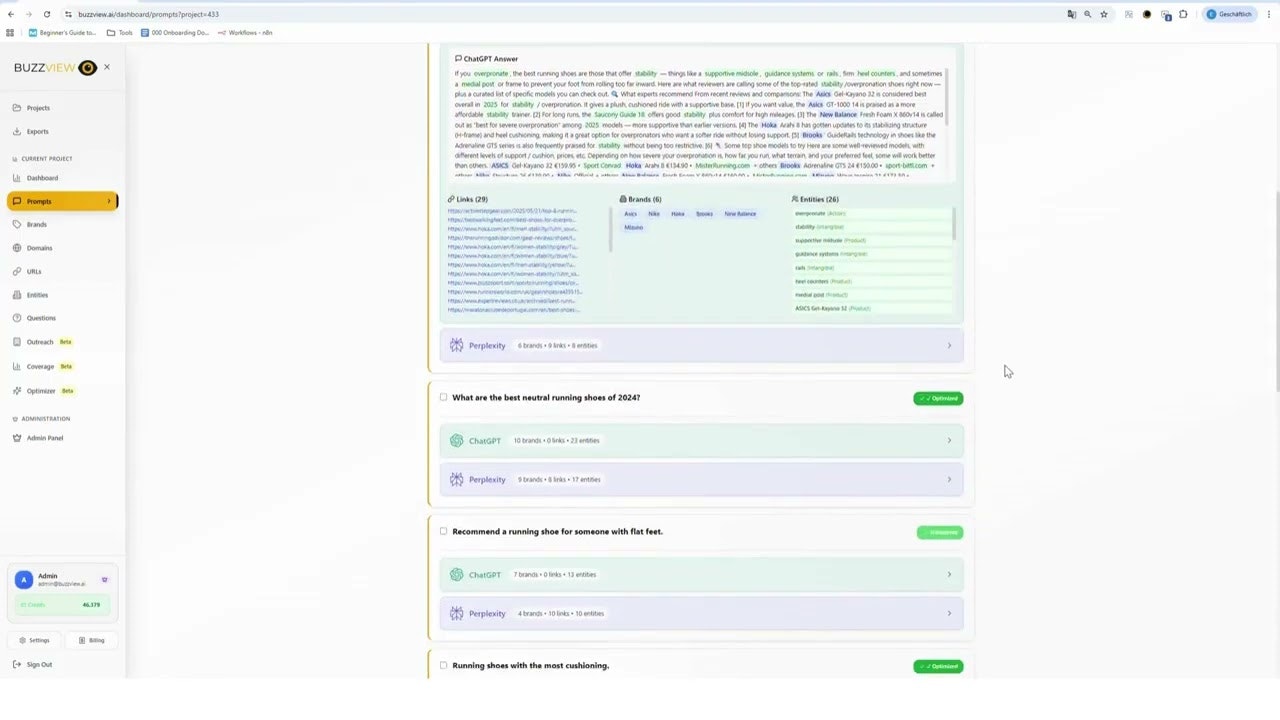Viewport: 1280px width, 720px height.
Task: Click status badge on flat feet prompt
Action: [x=940, y=532]
